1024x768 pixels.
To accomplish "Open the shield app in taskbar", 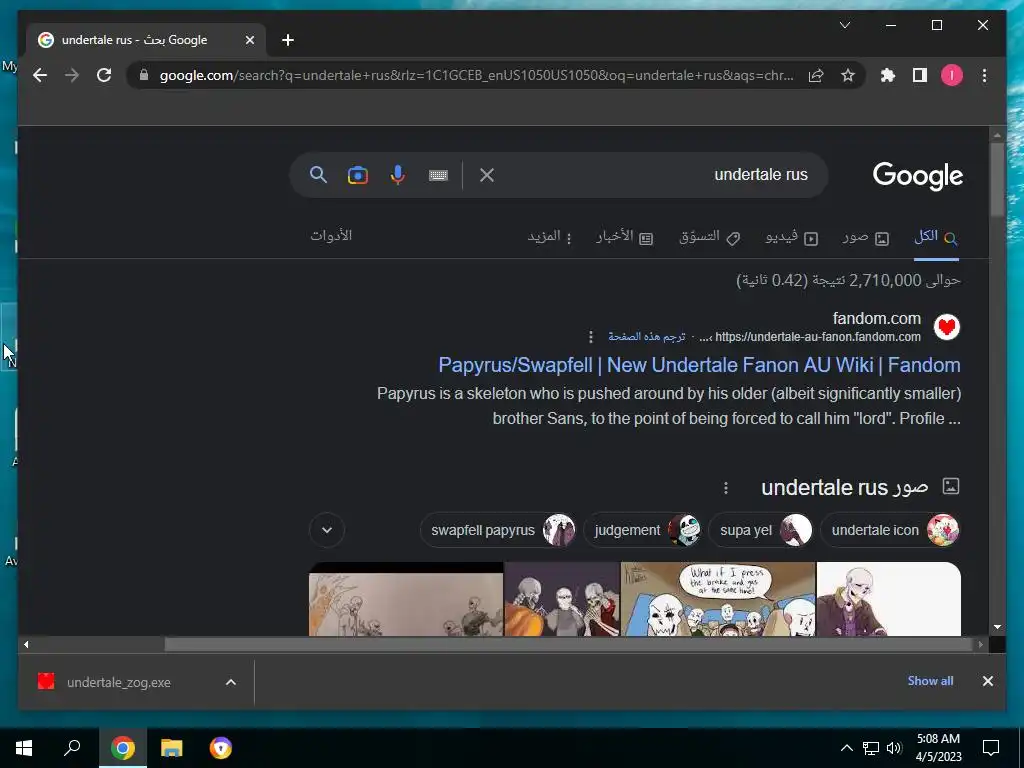I will tap(221, 748).
